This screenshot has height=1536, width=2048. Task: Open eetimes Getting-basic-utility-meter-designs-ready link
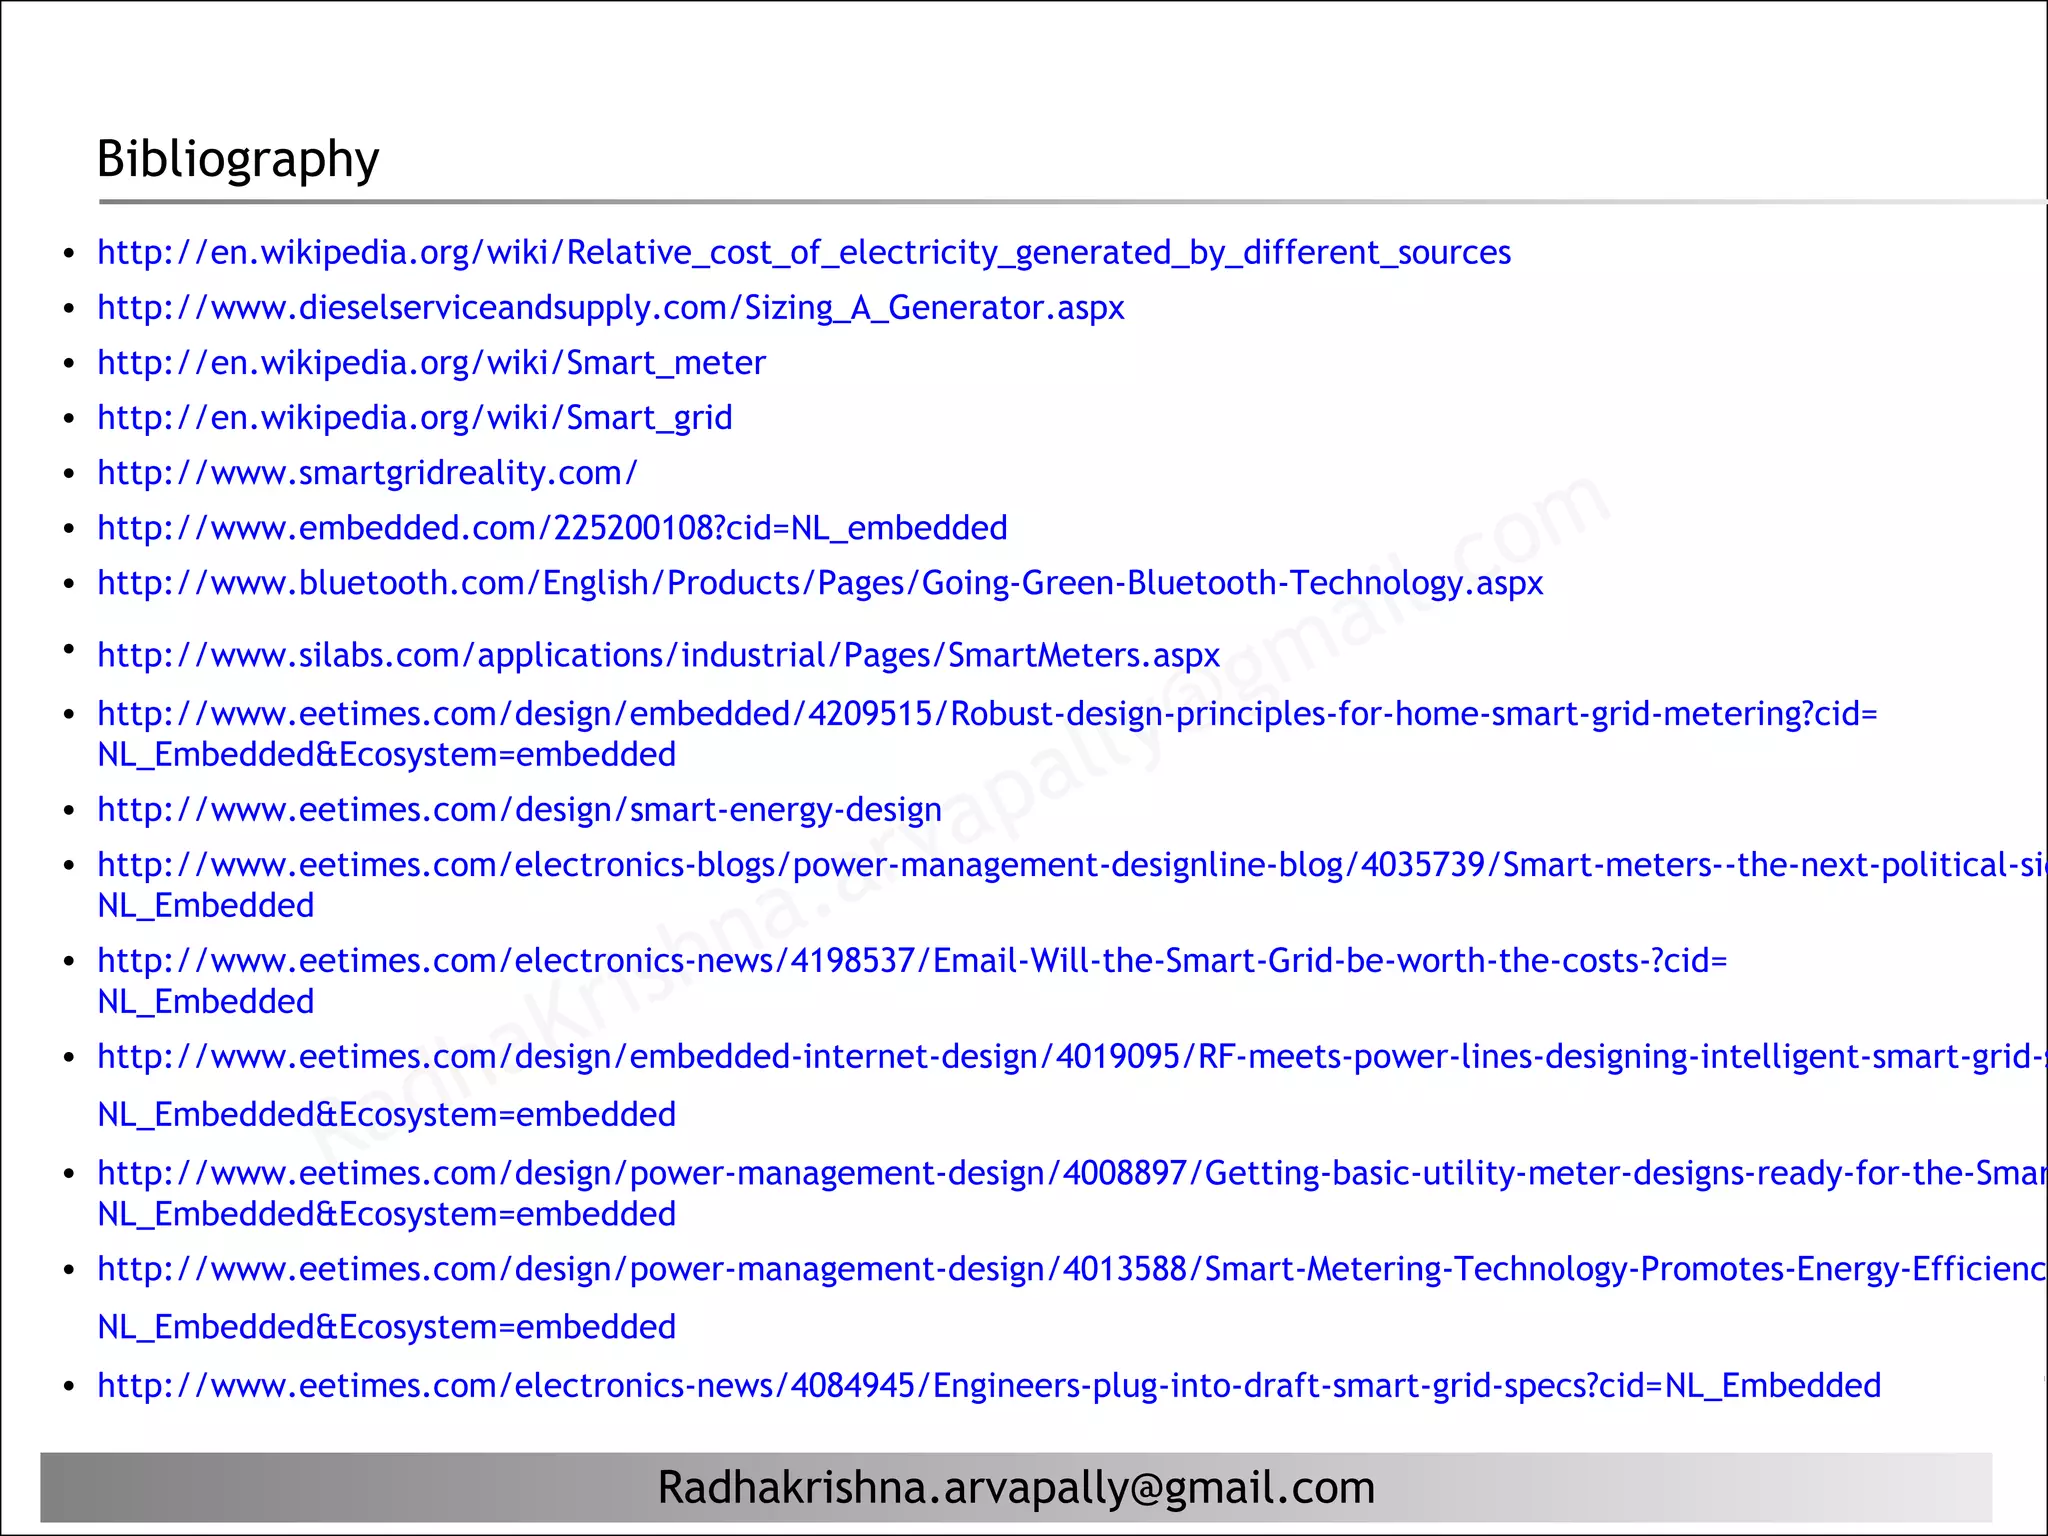(1072, 1193)
